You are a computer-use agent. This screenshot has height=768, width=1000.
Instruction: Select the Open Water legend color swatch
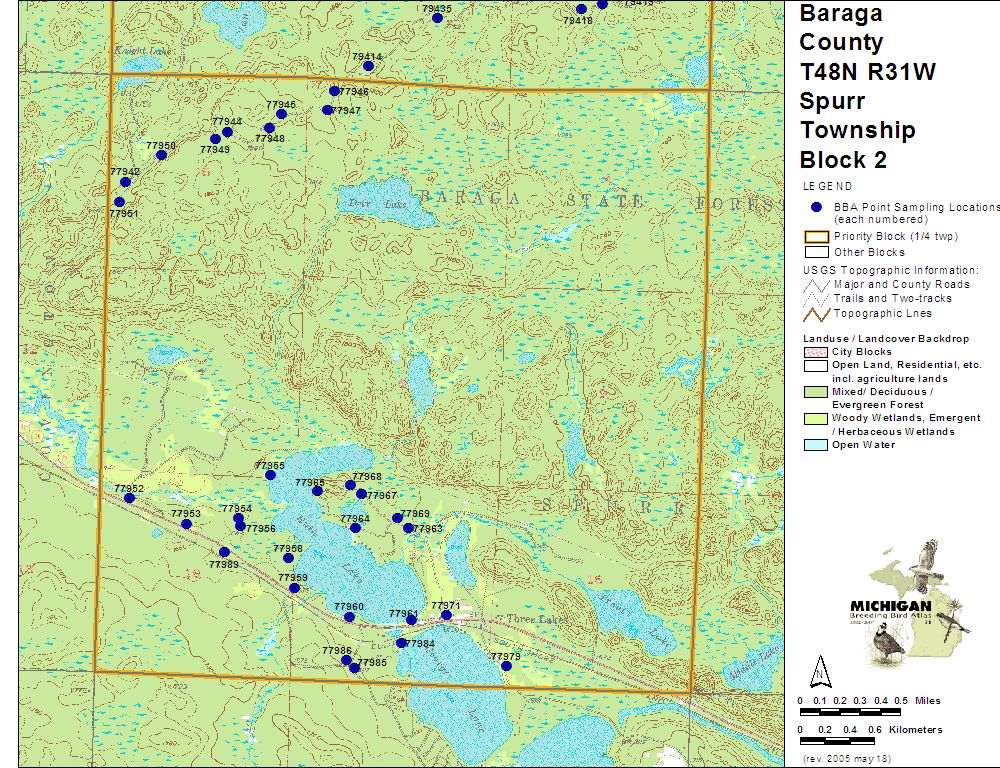[816, 445]
